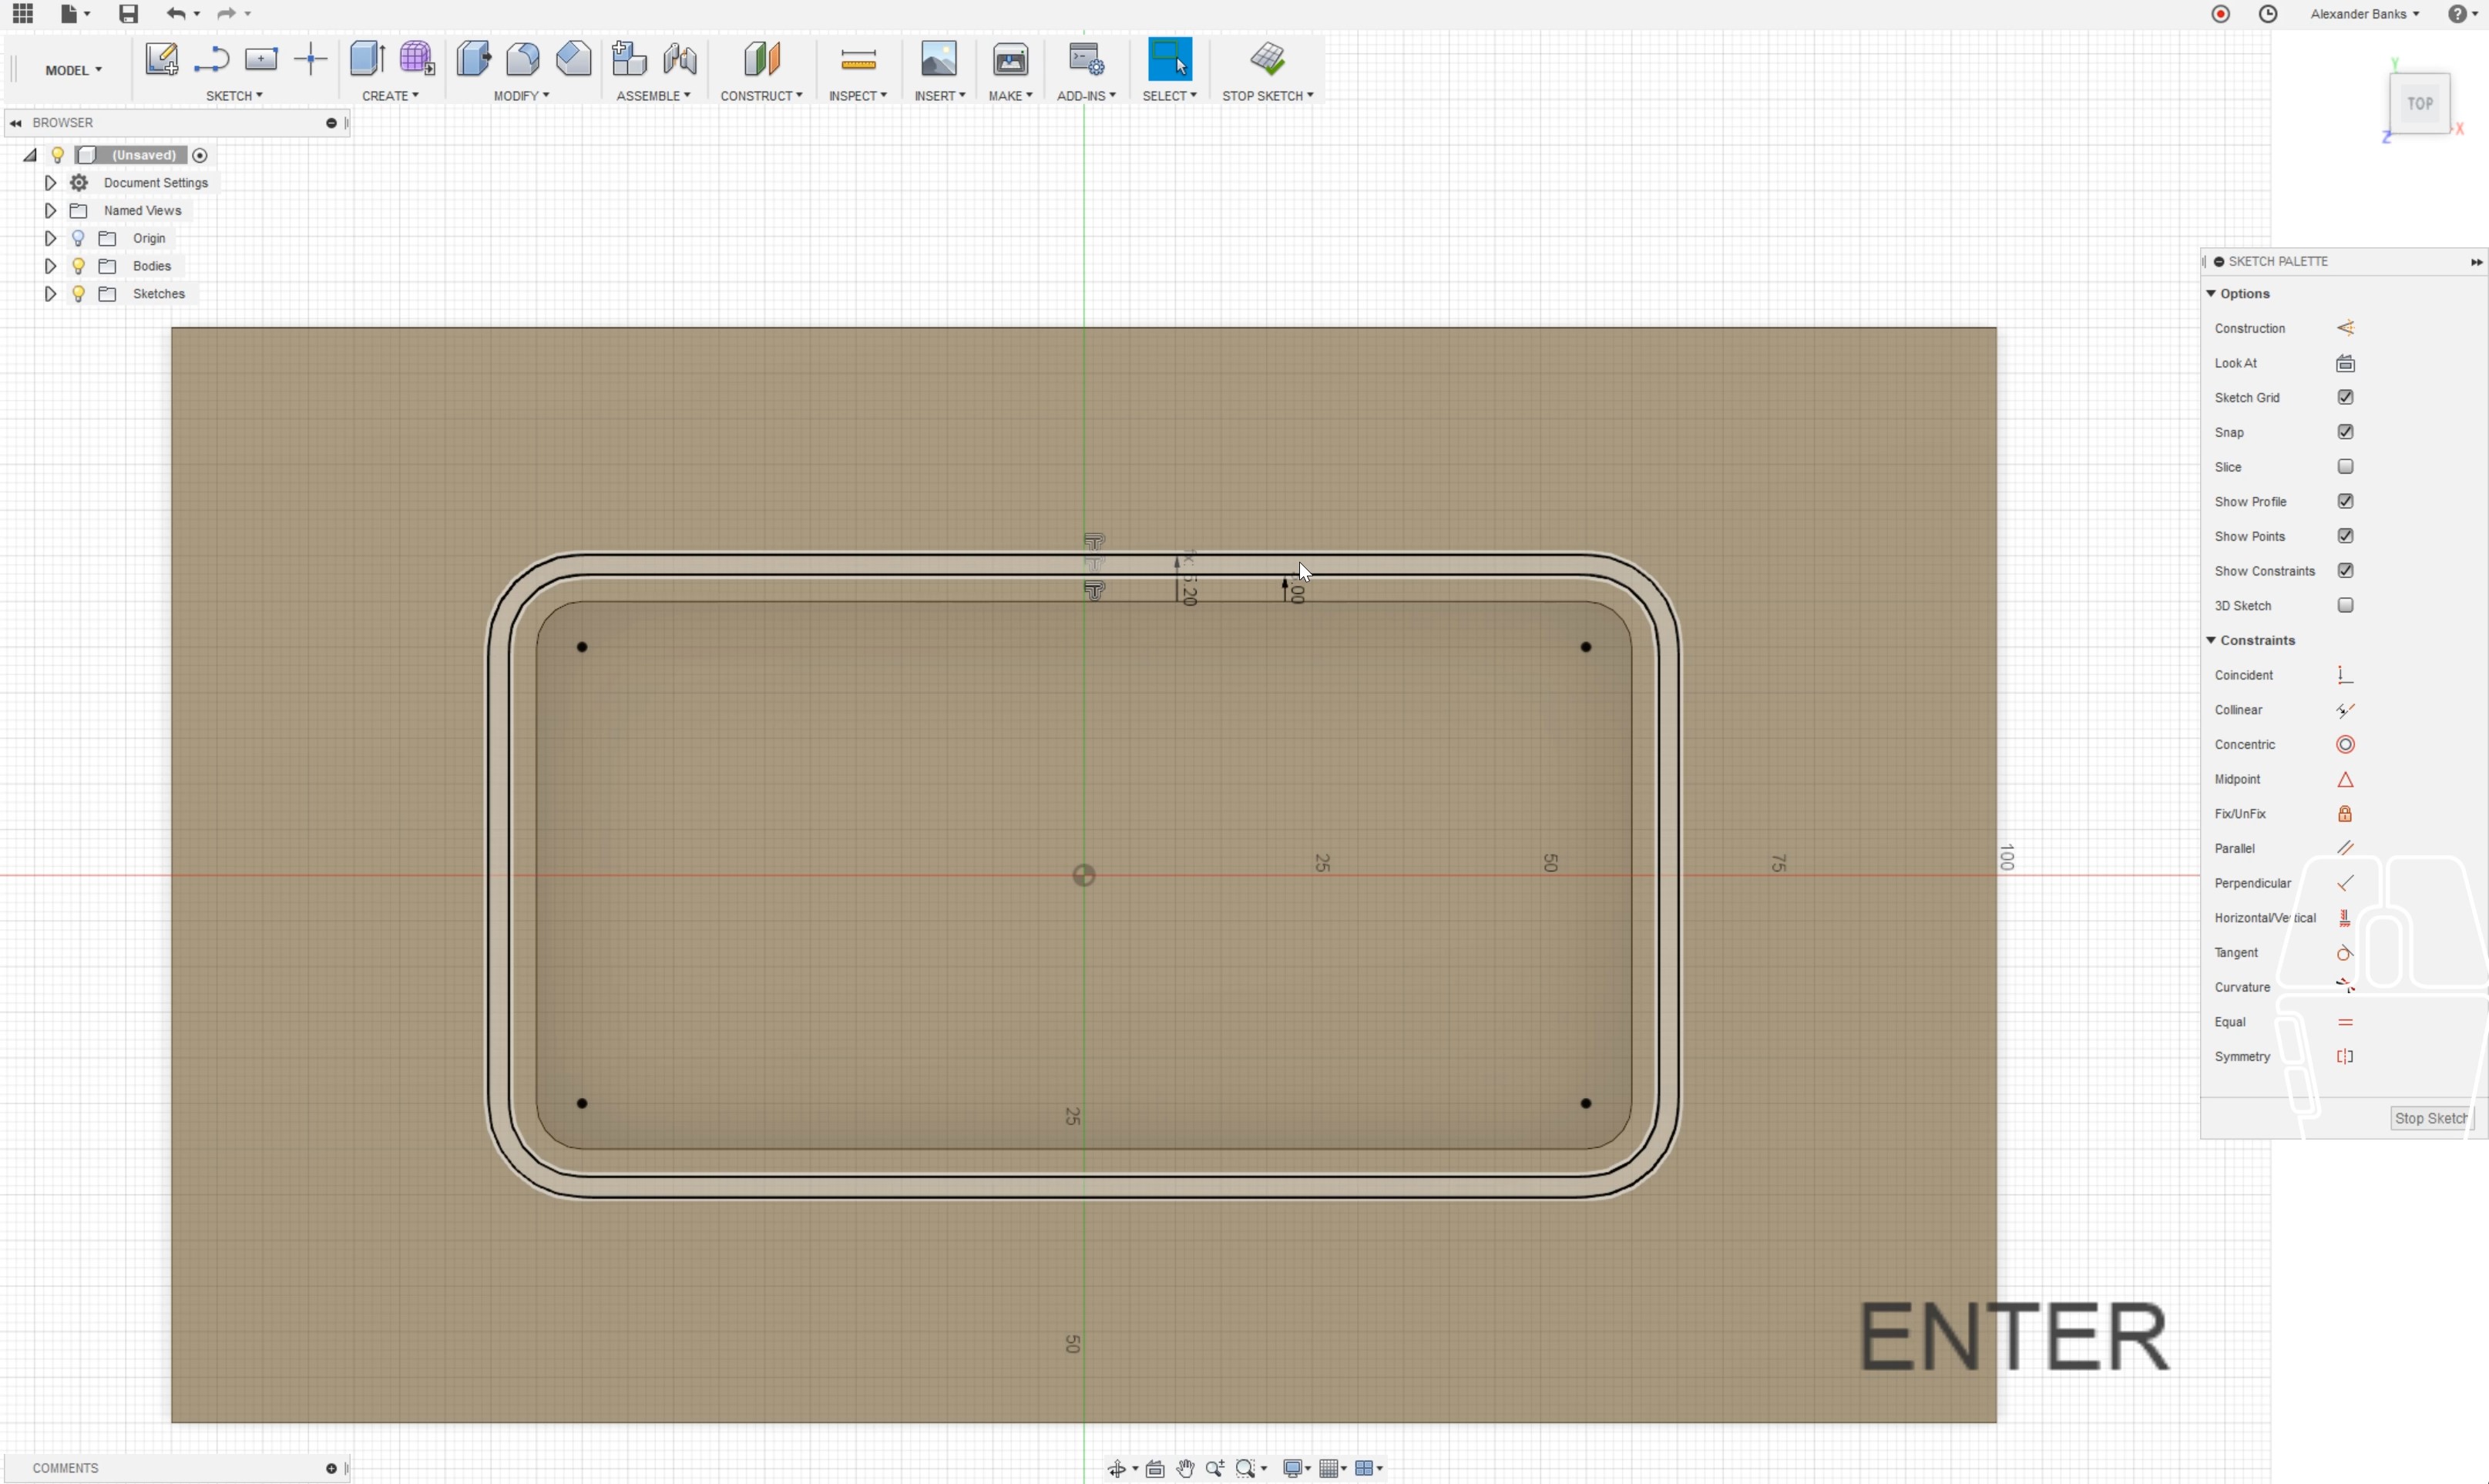
Task: Open the CONSTRUCT menu
Action: [x=761, y=96]
